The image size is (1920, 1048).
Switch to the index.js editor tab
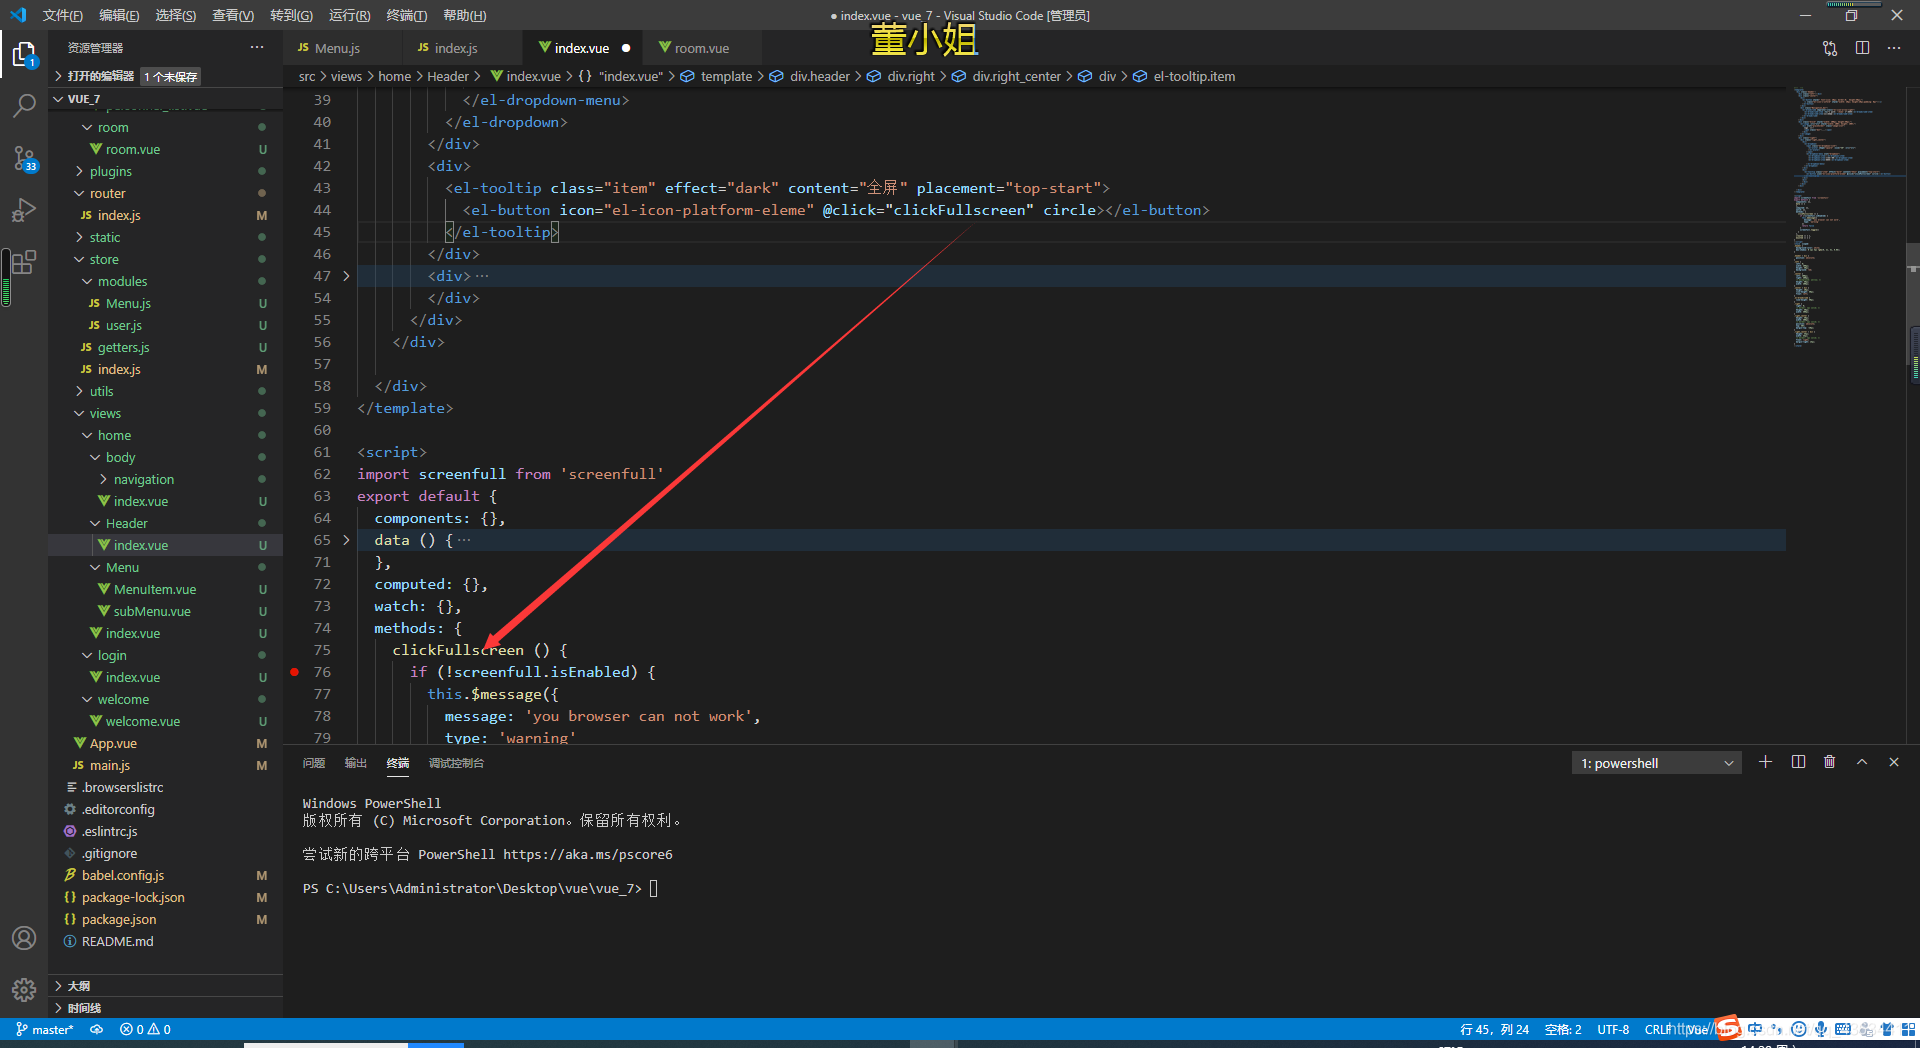click(456, 48)
